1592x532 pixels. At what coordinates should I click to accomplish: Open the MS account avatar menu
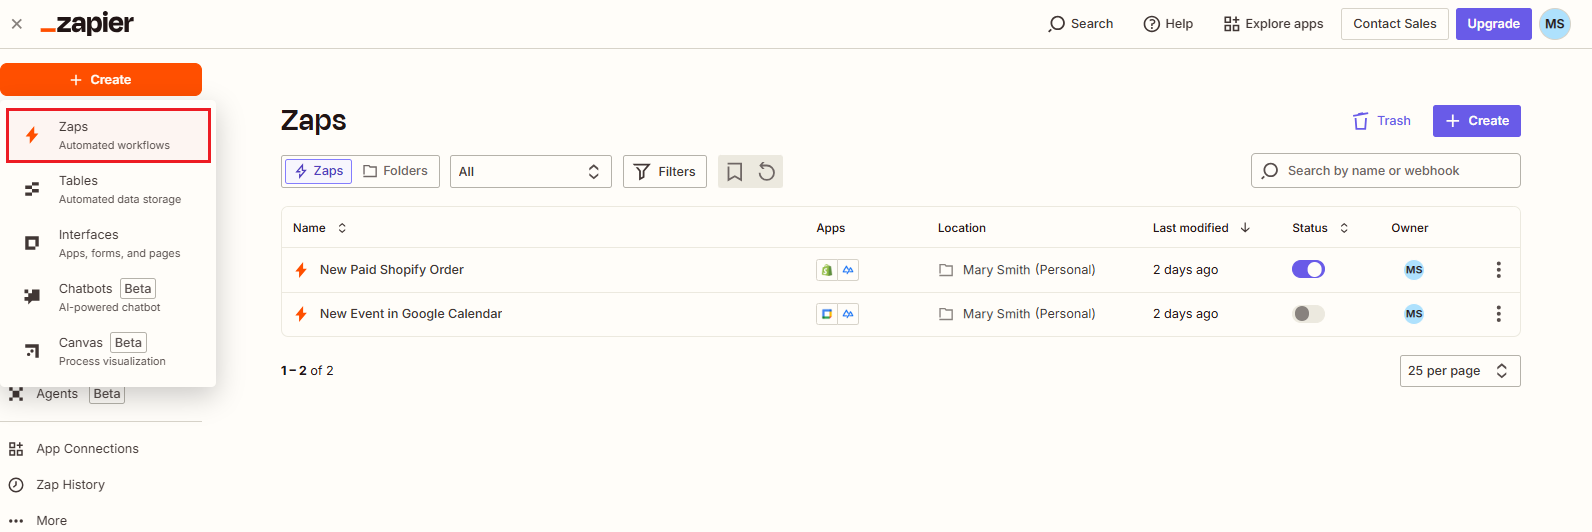[1554, 24]
